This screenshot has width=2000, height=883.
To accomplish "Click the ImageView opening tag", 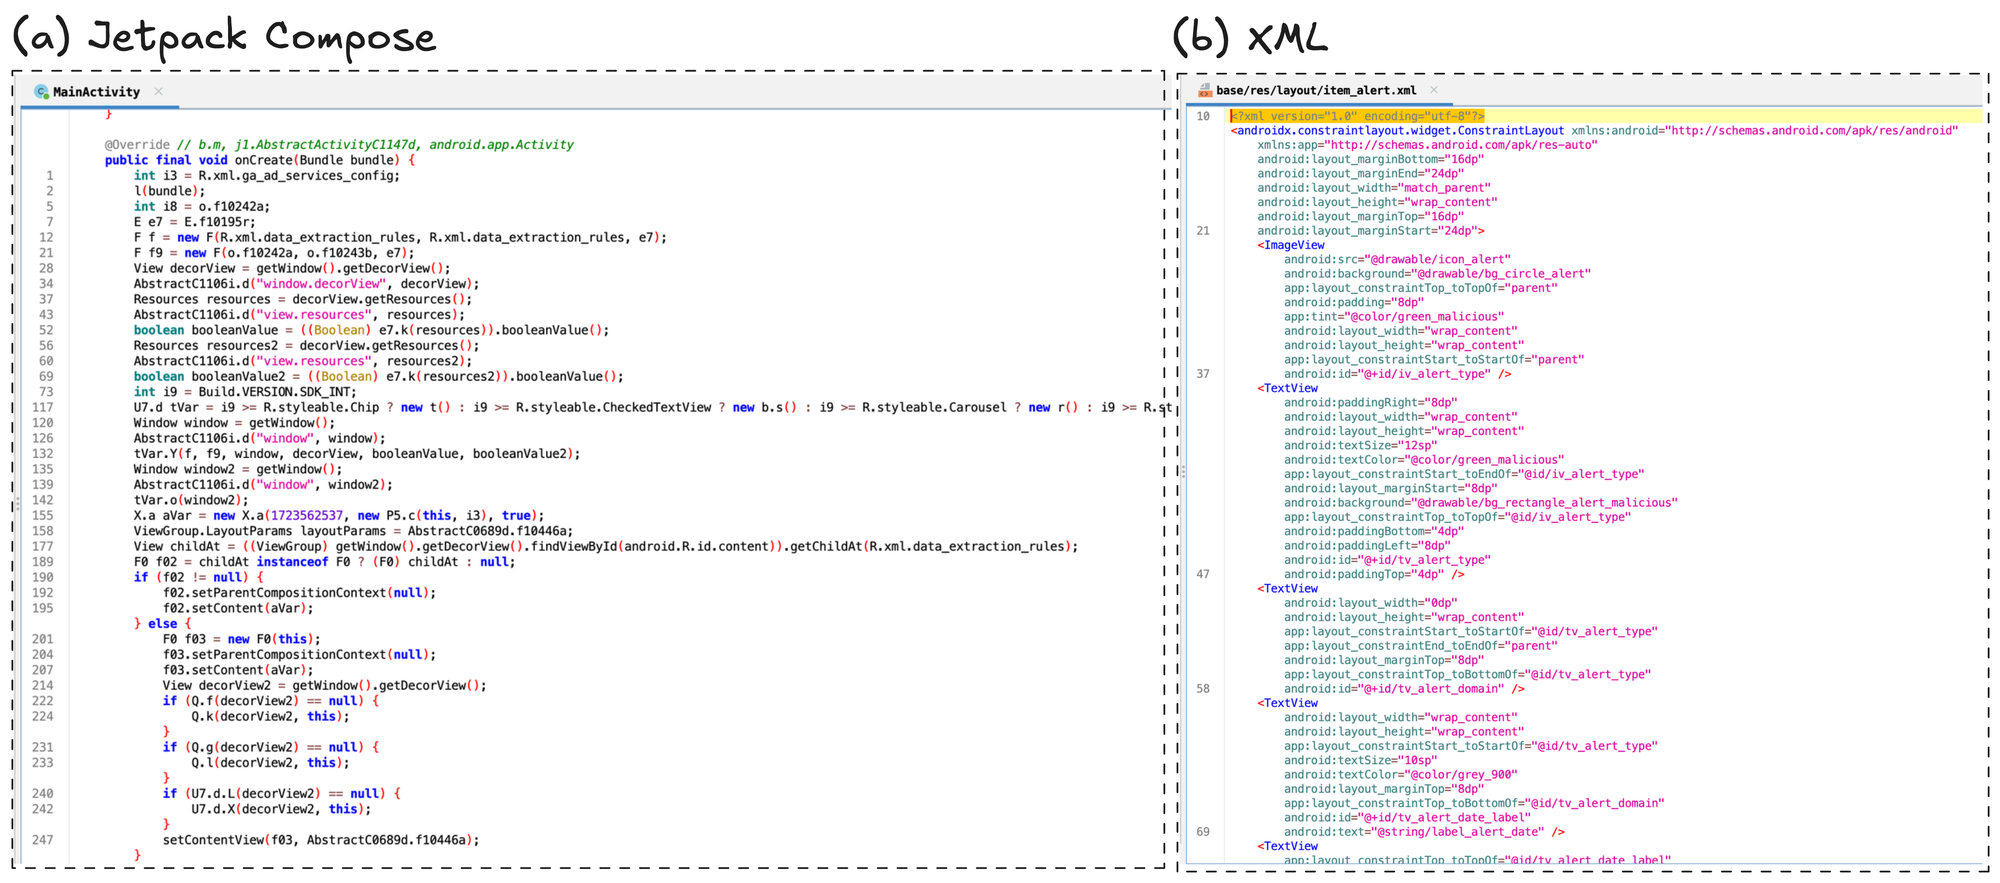I will point(1291,245).
